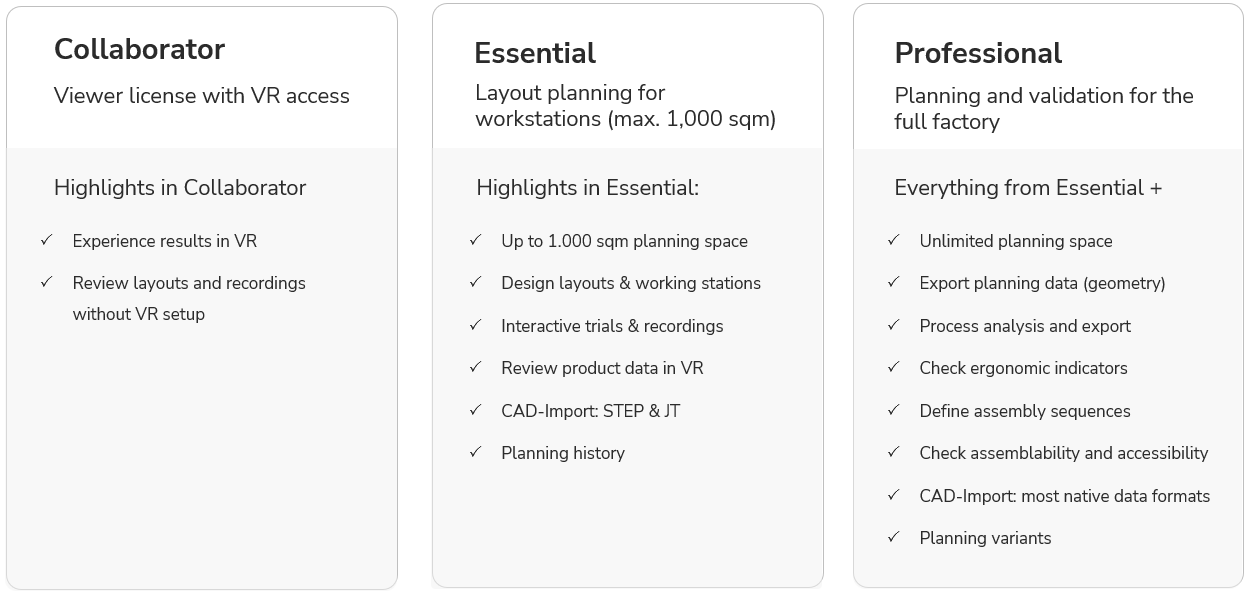
Task: Click checkmark next to Check ergonomic indicators
Action: point(893,367)
